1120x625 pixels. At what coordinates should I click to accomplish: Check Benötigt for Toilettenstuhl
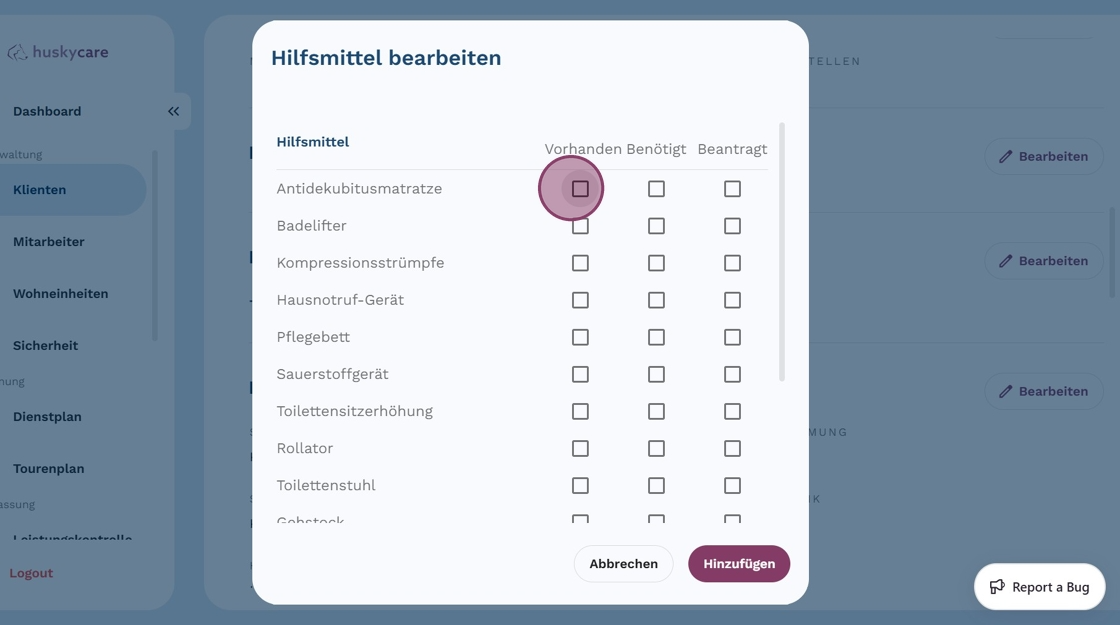(x=656, y=485)
